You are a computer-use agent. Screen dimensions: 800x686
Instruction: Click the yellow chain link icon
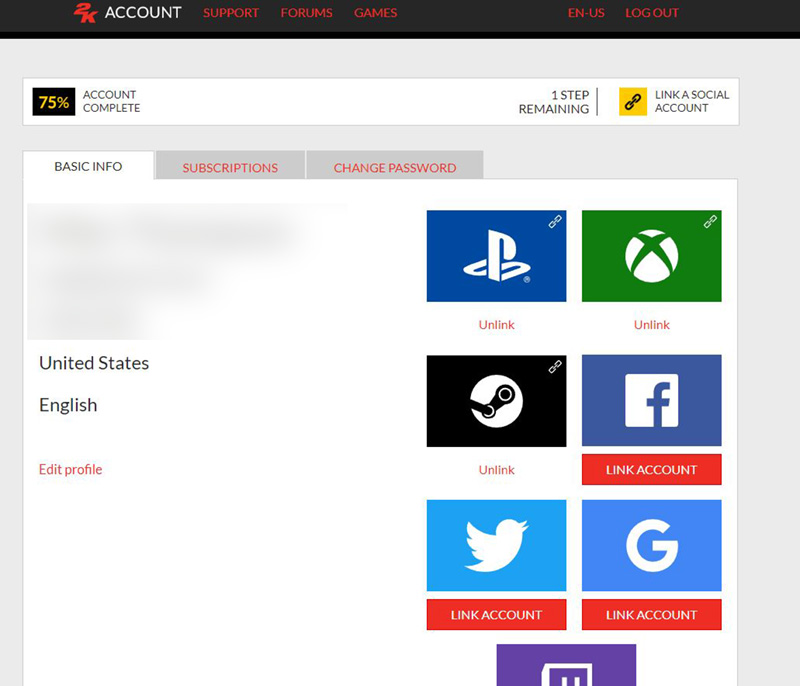click(x=633, y=102)
